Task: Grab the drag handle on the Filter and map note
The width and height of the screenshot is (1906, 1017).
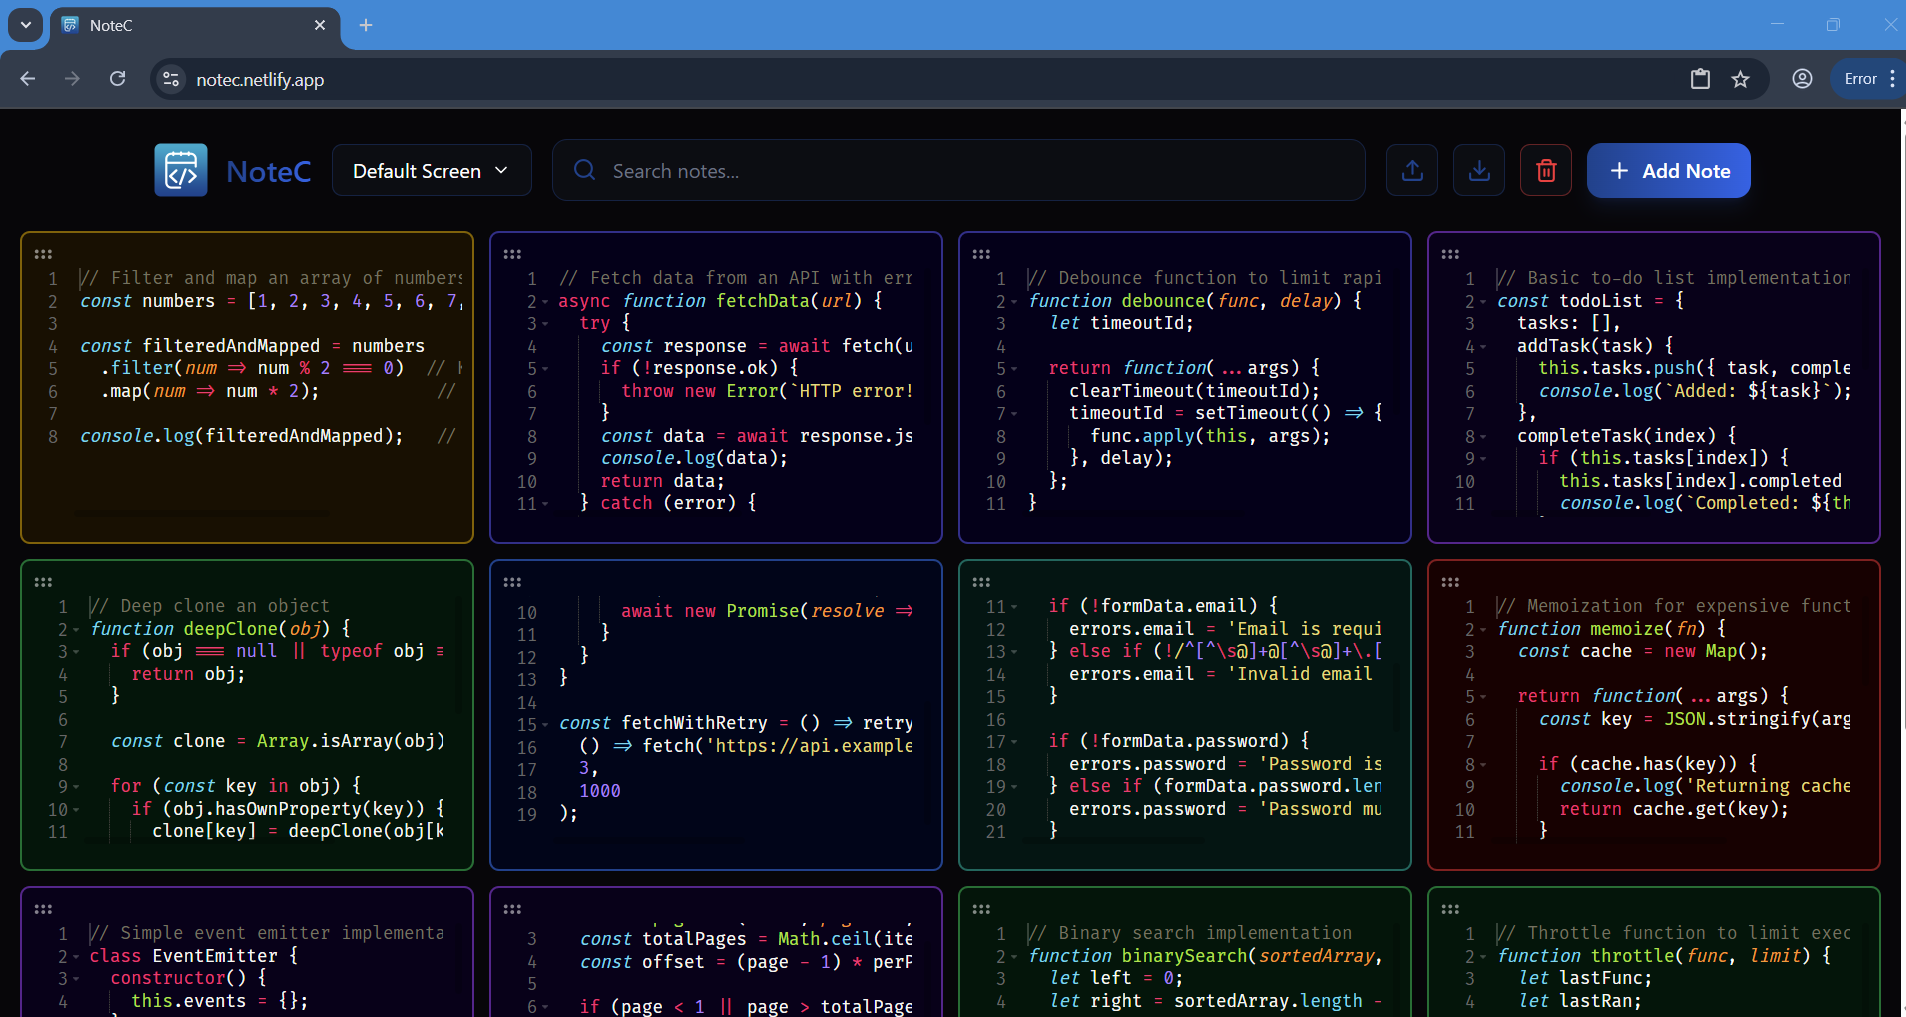Action: (x=43, y=254)
